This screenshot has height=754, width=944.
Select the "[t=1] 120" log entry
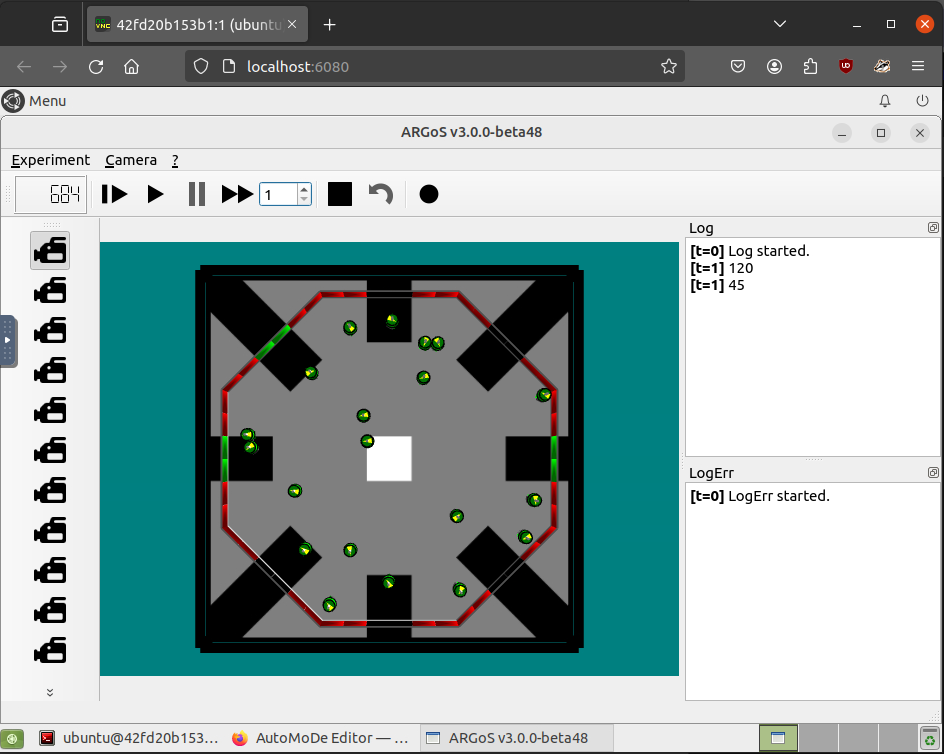[721, 268]
